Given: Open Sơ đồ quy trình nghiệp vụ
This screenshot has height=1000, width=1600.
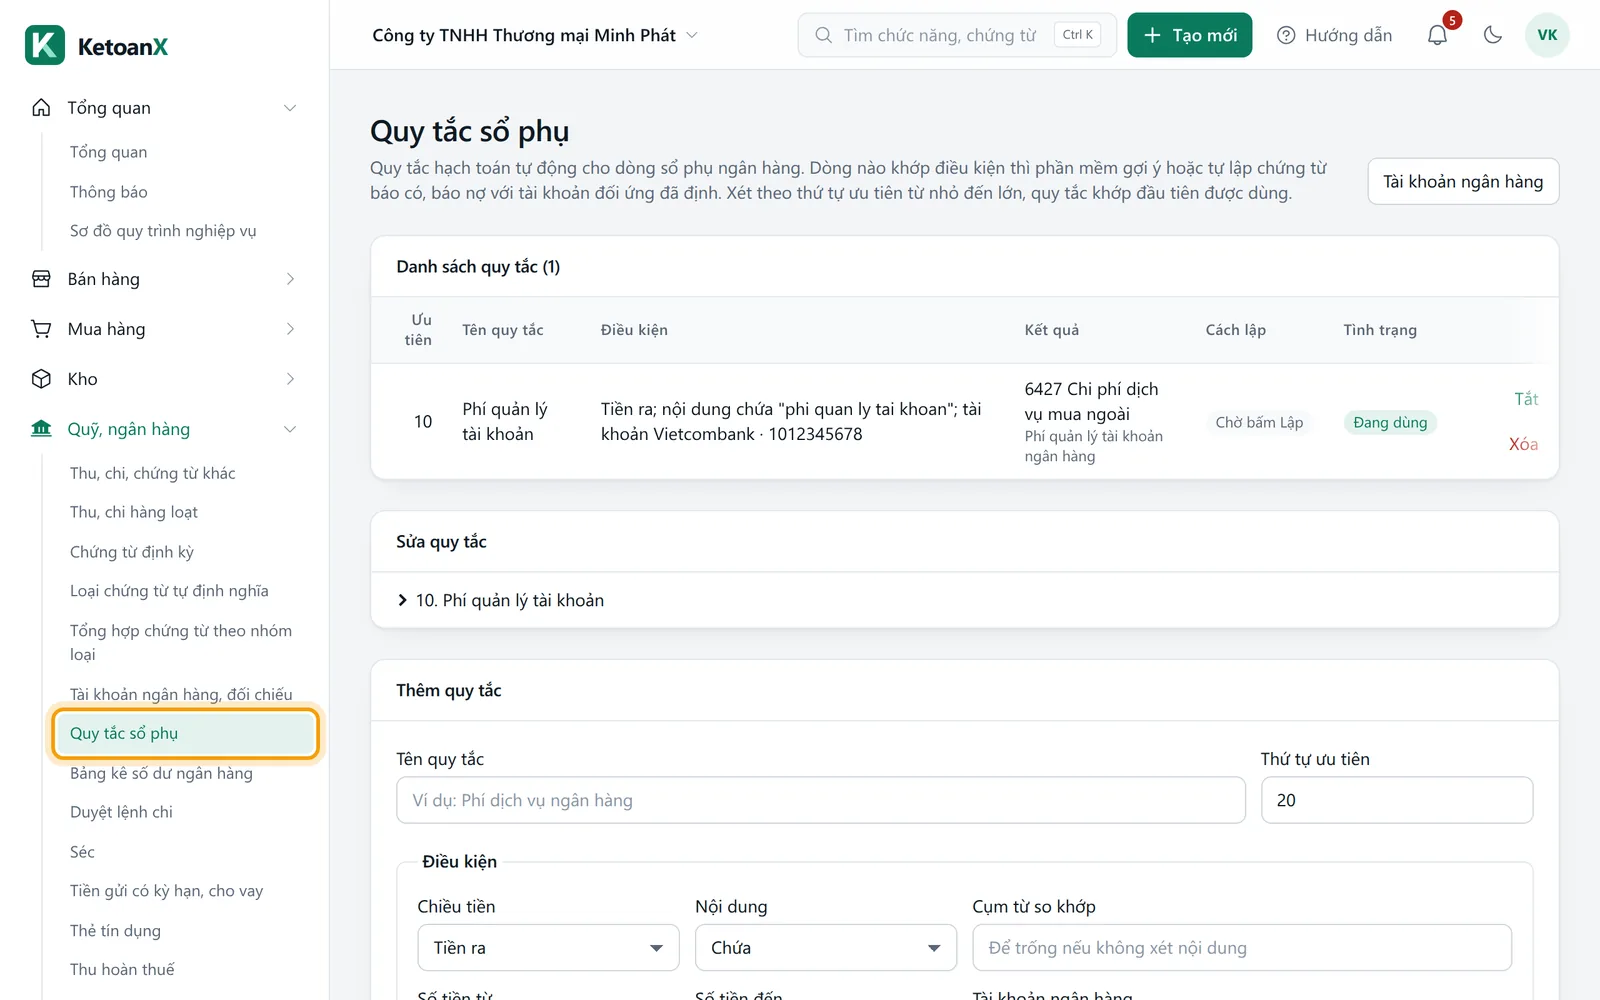Looking at the screenshot, I should [x=163, y=231].
